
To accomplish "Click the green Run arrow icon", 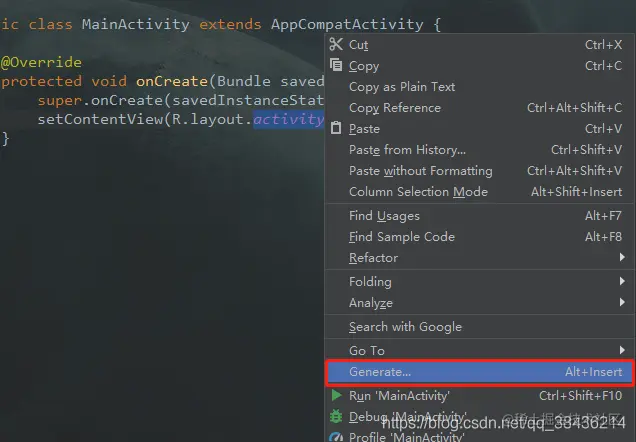I will tap(336, 395).
